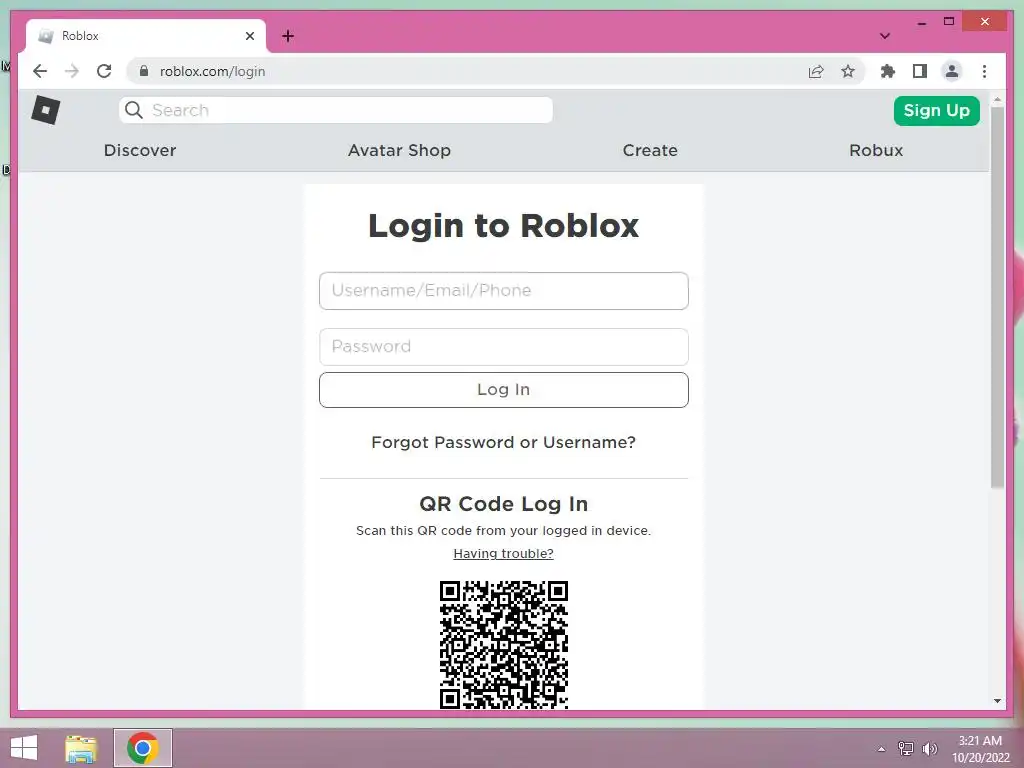
Task: Click the address bar URL roblox.com/login
Action: point(212,71)
